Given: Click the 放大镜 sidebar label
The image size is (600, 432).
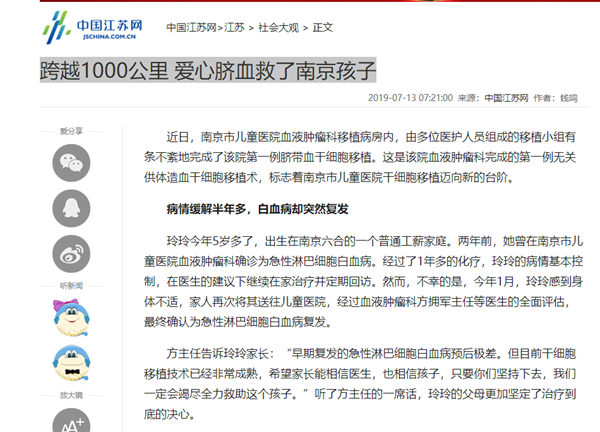Looking at the screenshot, I should point(70,394).
